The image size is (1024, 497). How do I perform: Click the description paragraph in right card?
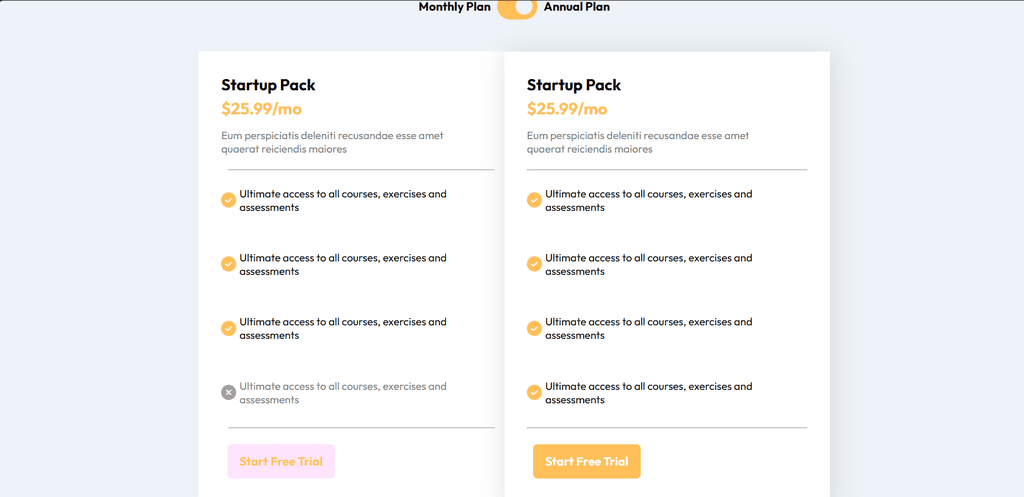638,142
